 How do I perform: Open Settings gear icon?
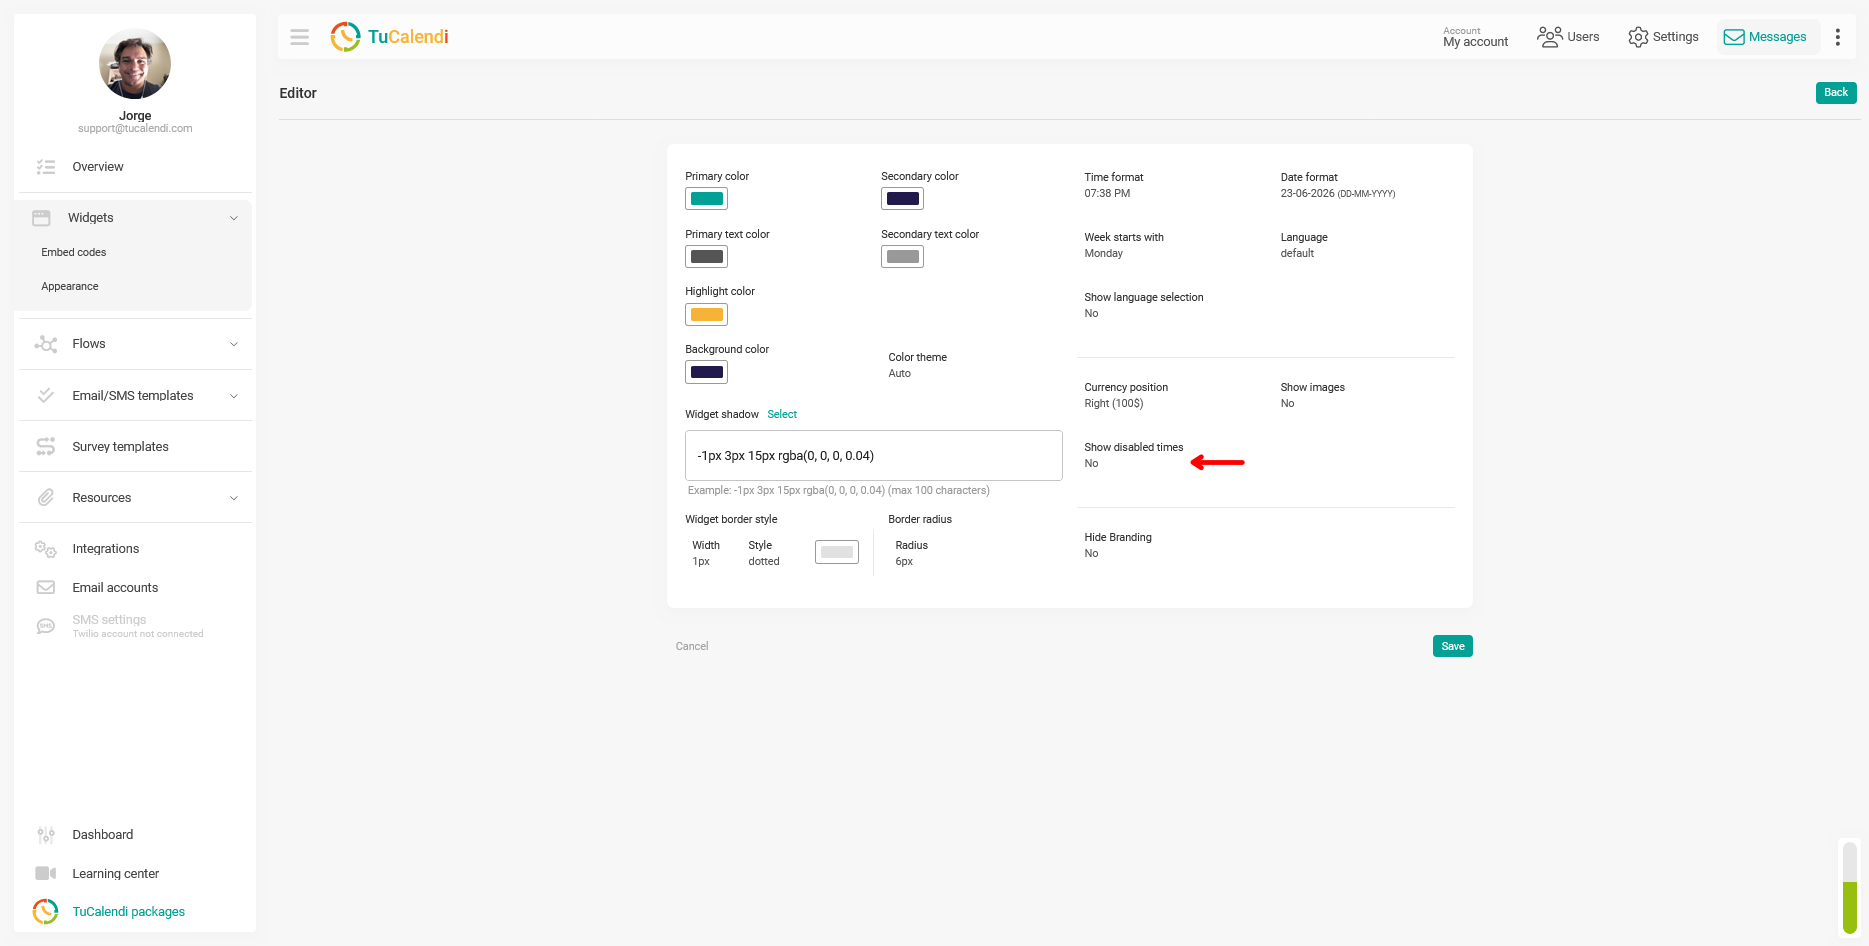pos(1637,37)
